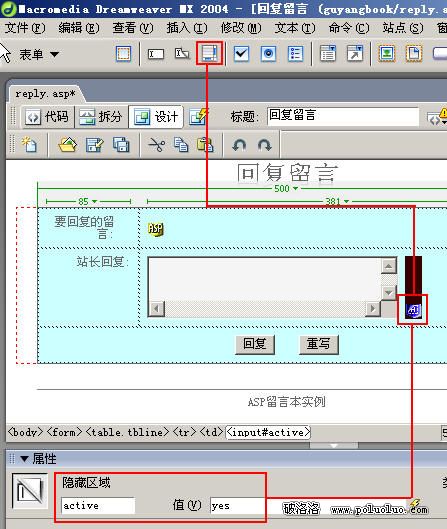This screenshot has width=447, height=529.
Task: Select the <tr> tag in tag selector
Action: pyautogui.click(x=185, y=432)
